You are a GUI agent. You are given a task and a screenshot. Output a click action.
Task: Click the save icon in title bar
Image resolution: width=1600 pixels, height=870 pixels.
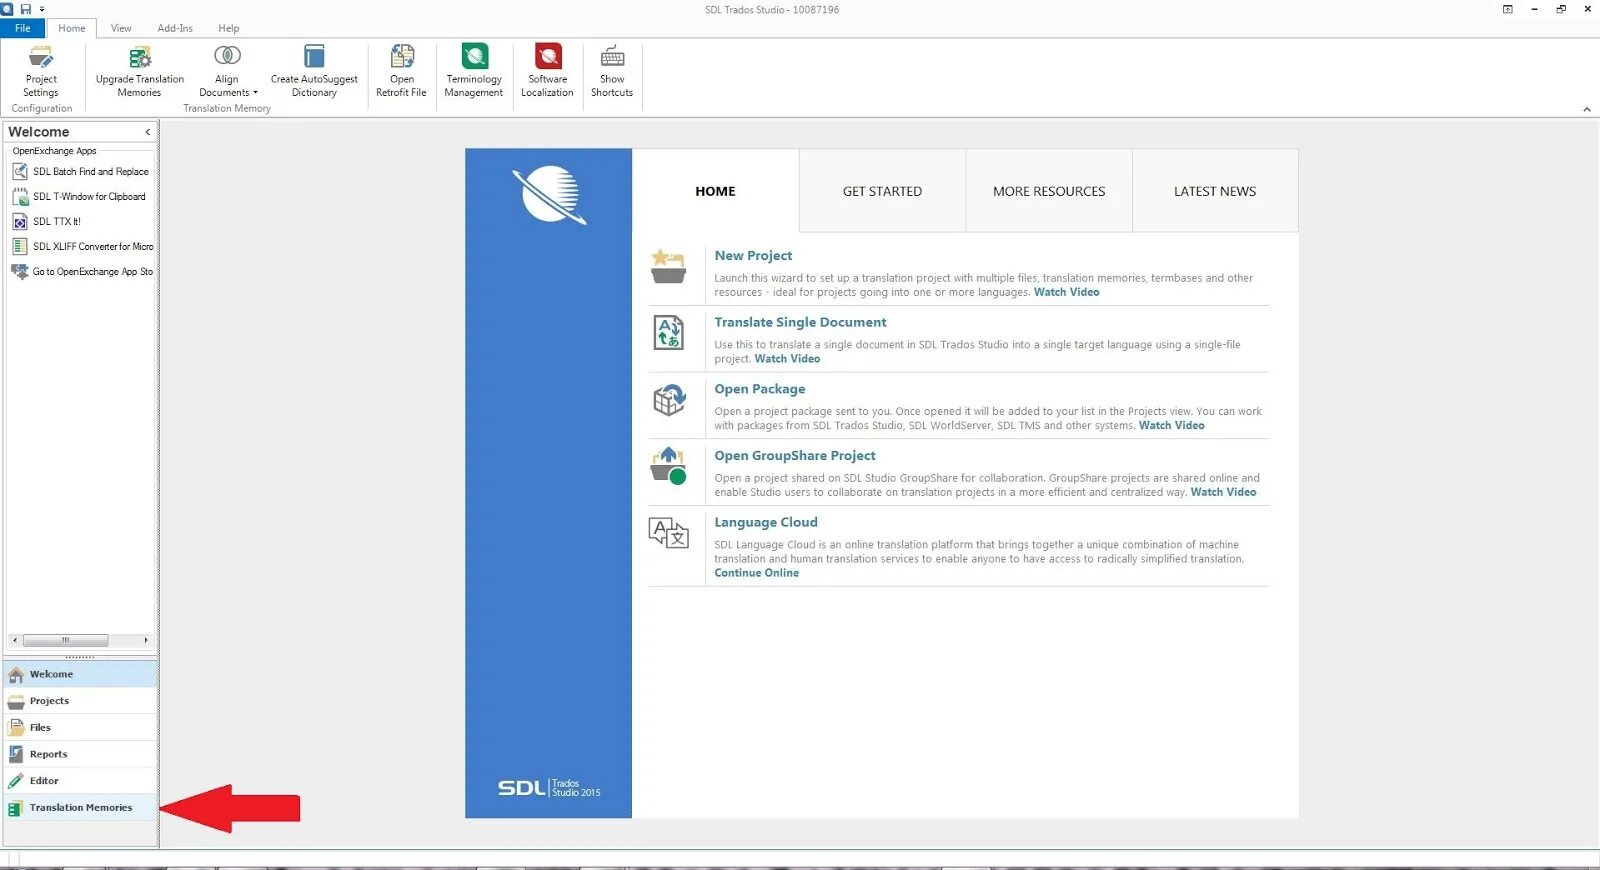point(25,9)
